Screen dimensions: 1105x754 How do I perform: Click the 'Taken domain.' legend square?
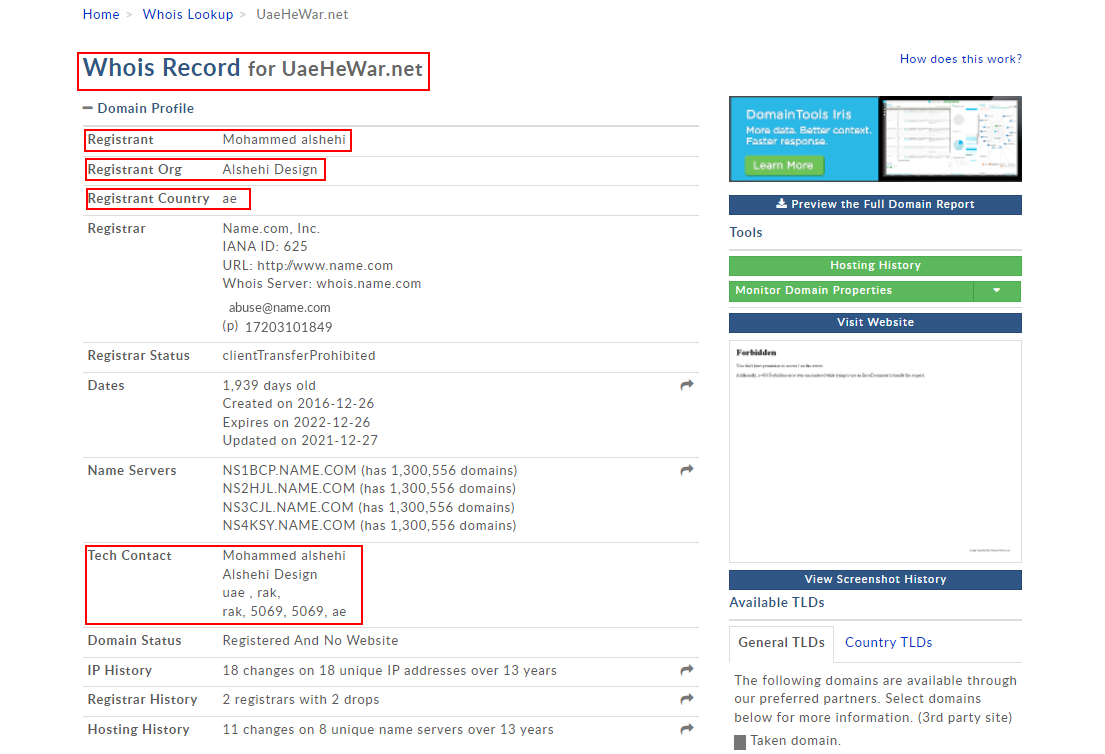click(x=739, y=742)
